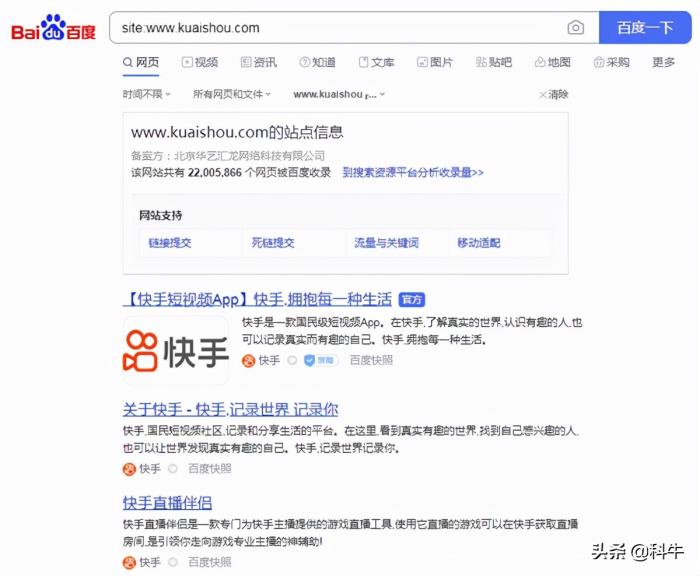Screen dimensions: 700x576
Task: Expand the 所有网页和文件 filter dropdown
Action: coord(232,95)
